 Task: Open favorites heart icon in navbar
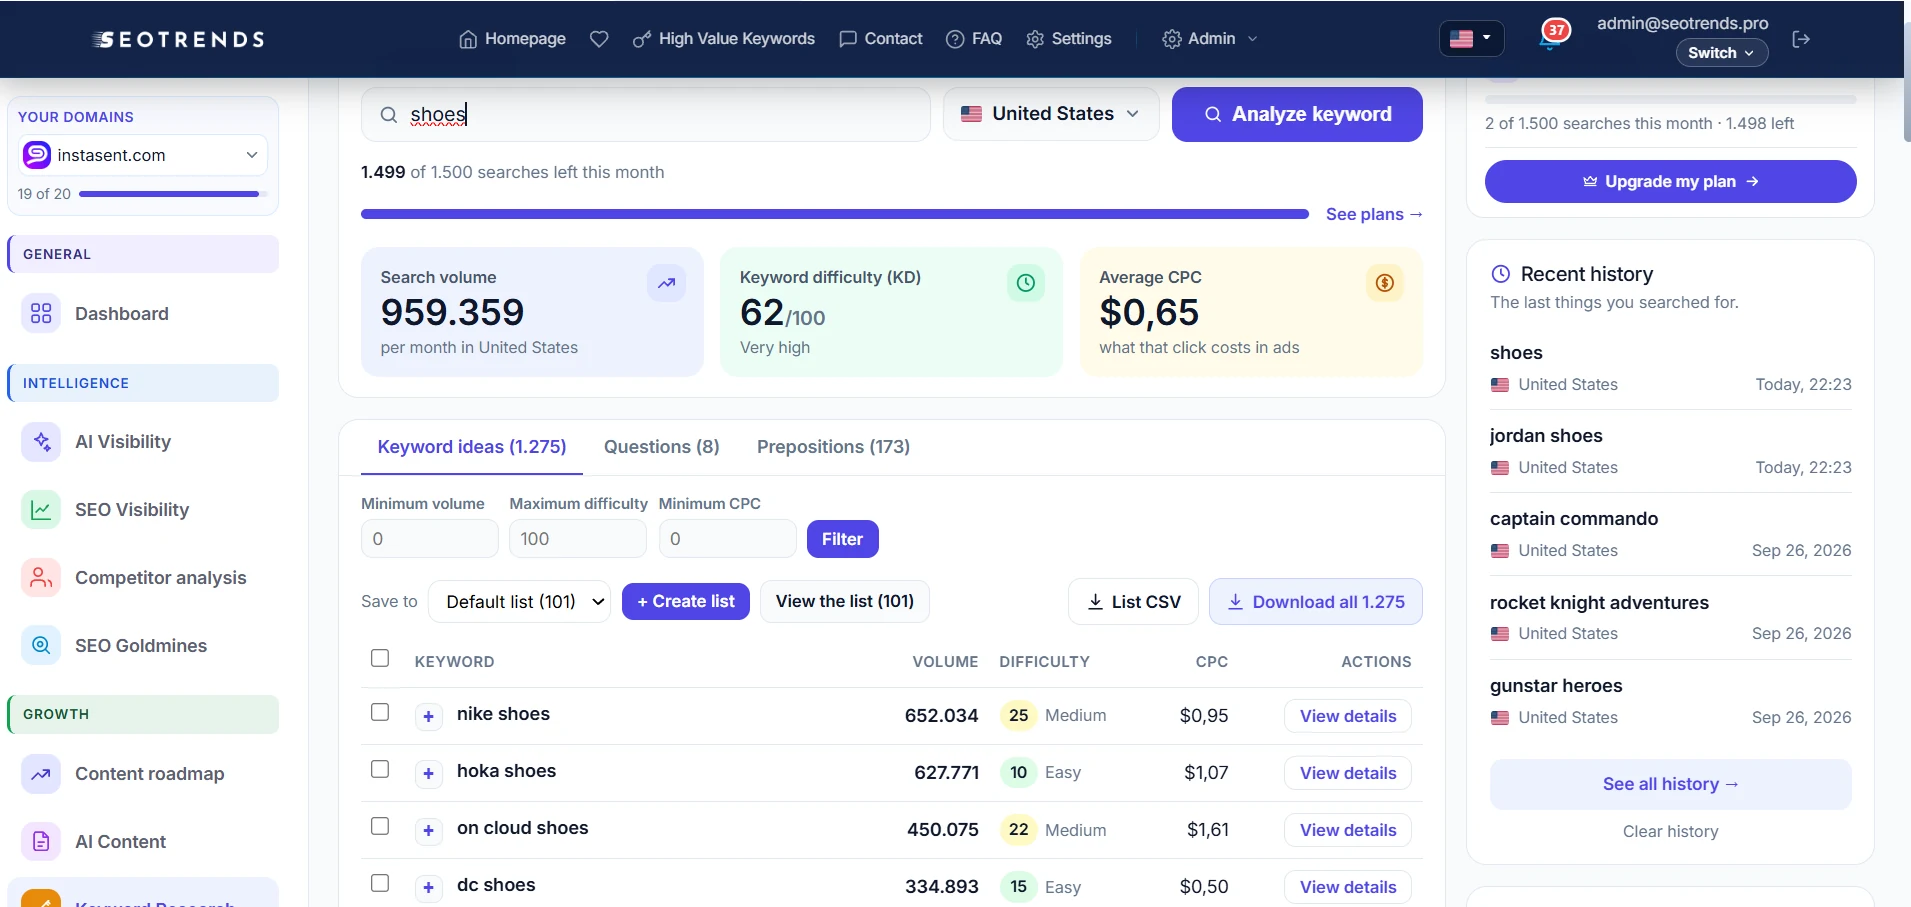(599, 39)
